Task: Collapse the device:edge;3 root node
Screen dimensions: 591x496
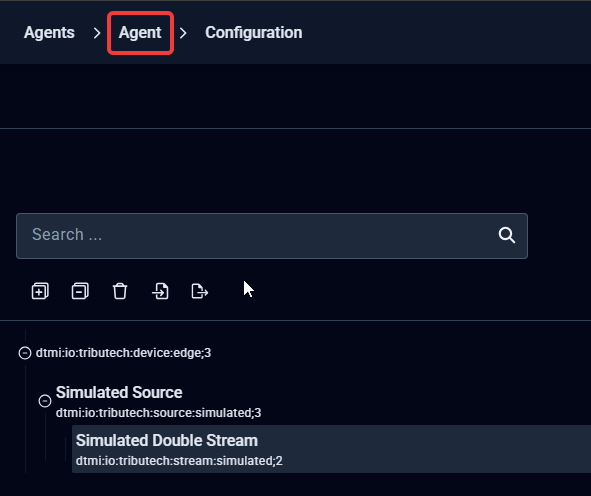Action: coord(25,353)
